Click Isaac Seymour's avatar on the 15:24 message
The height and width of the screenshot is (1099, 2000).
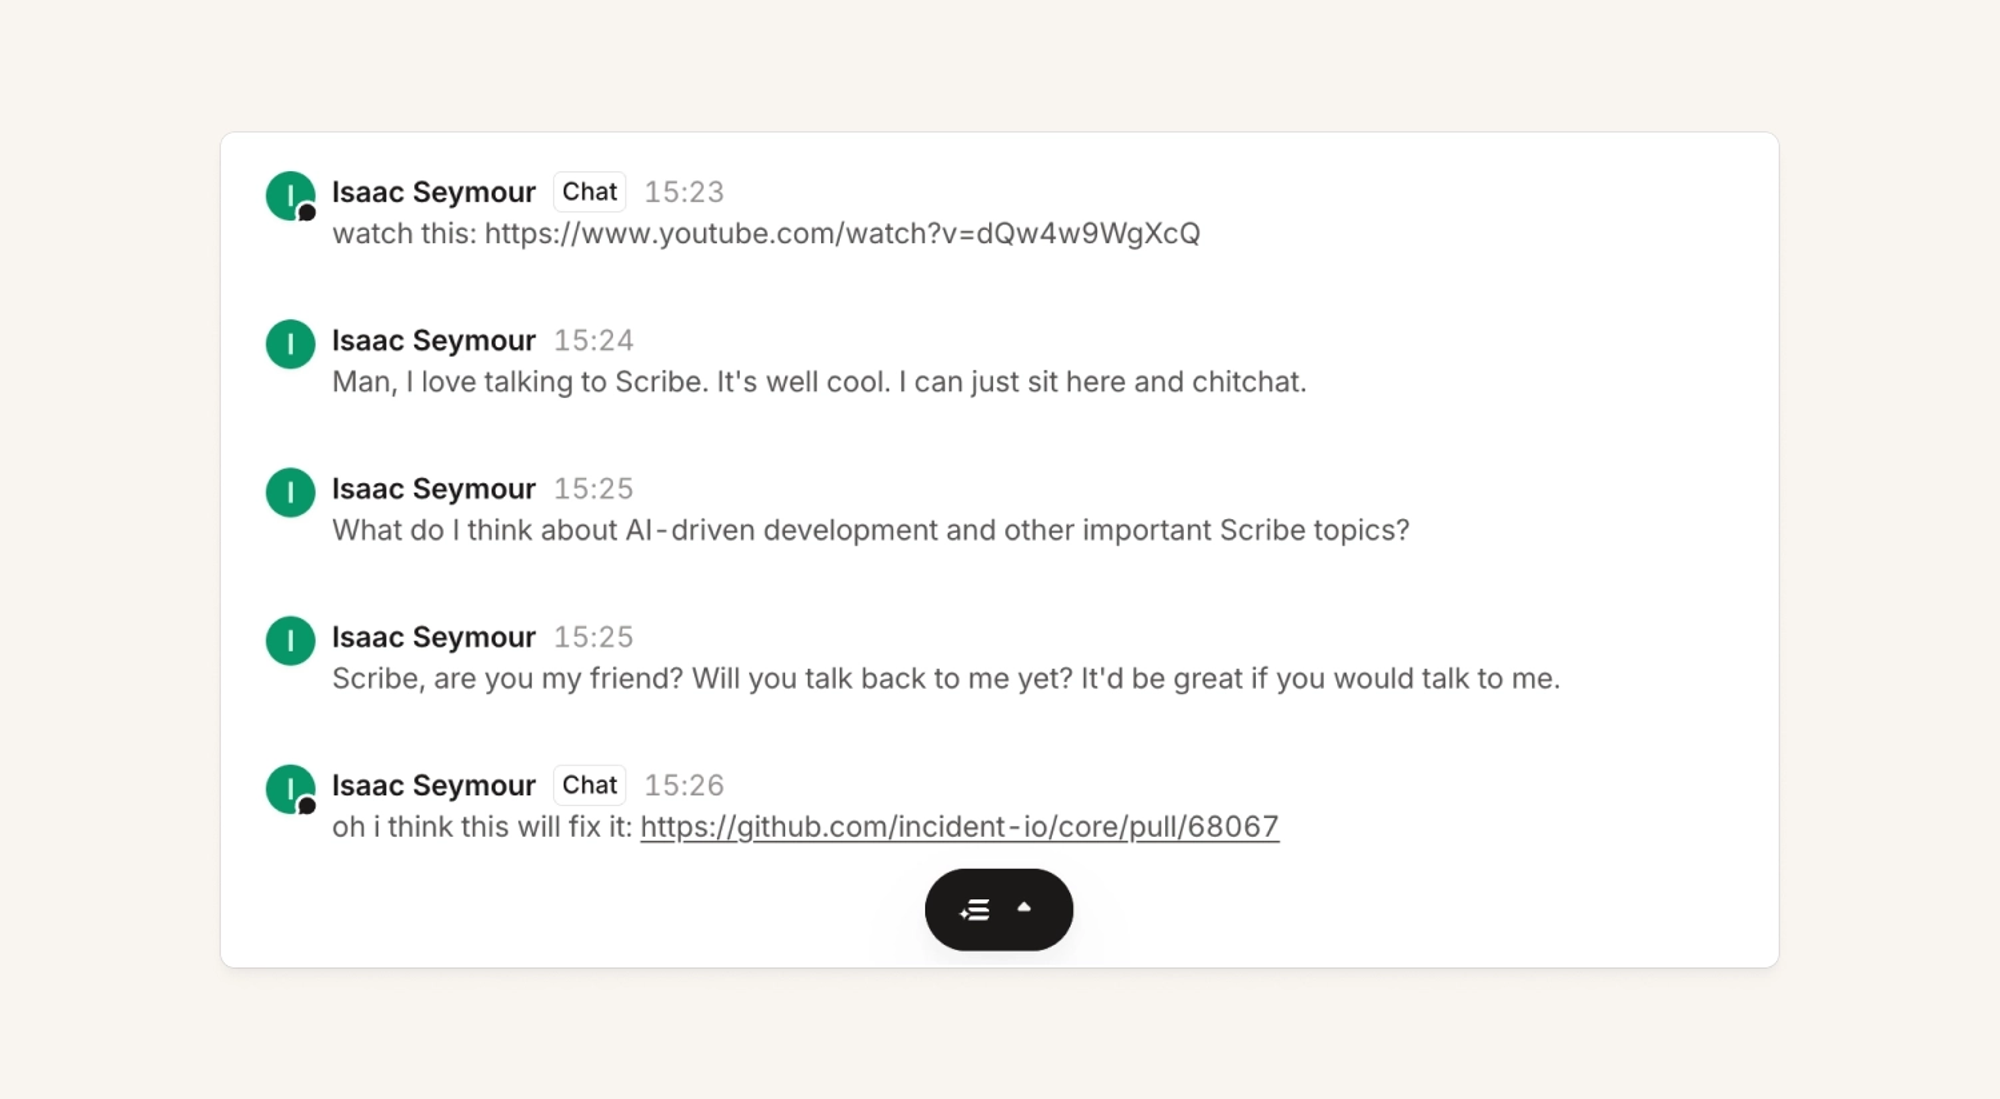pos(291,344)
